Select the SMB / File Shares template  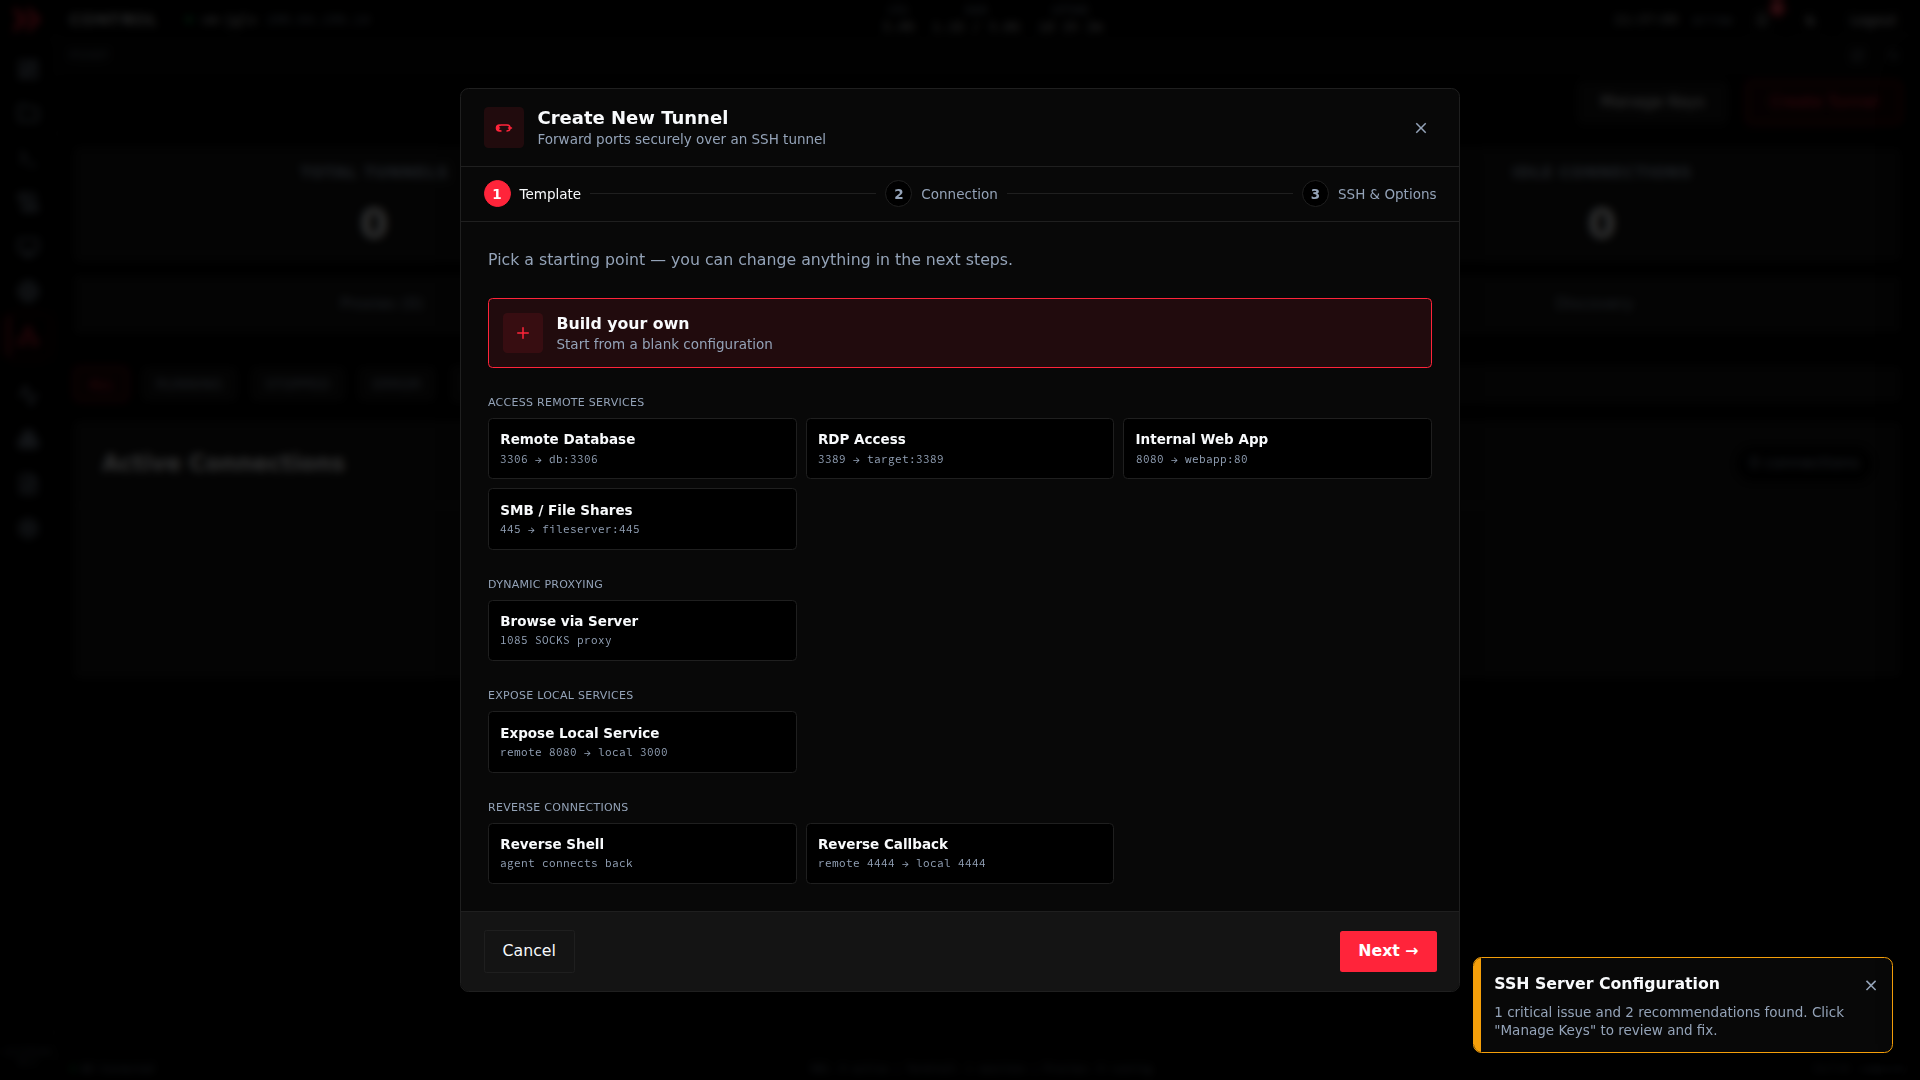642,519
